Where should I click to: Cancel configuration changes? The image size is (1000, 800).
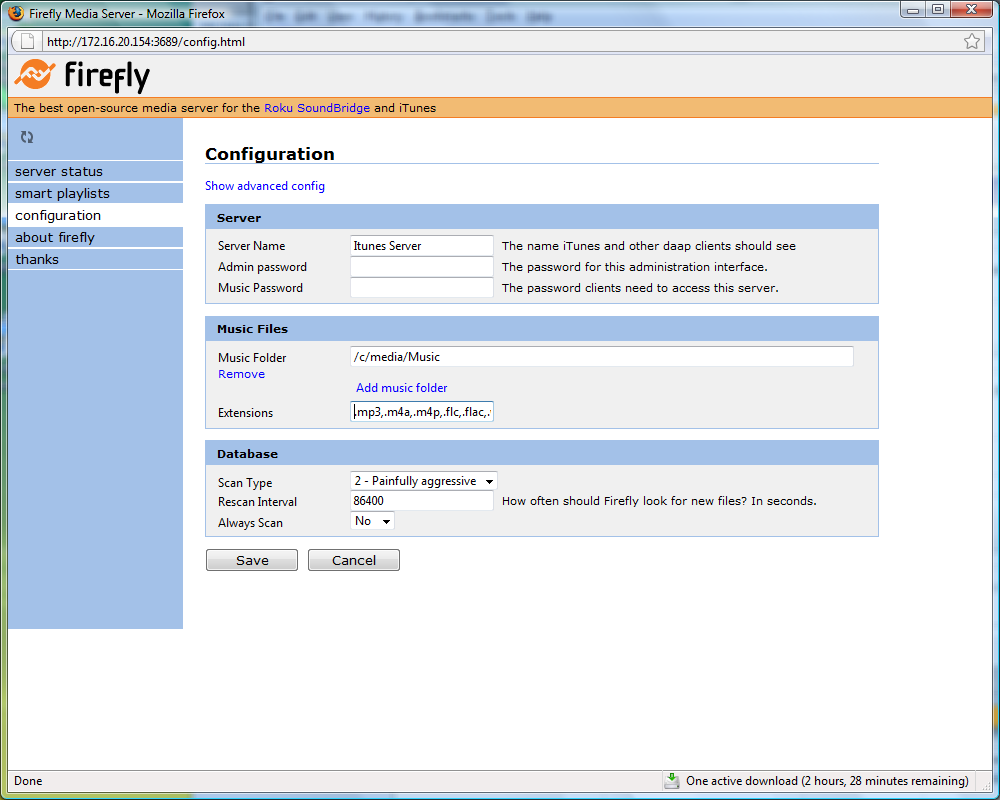tap(354, 560)
